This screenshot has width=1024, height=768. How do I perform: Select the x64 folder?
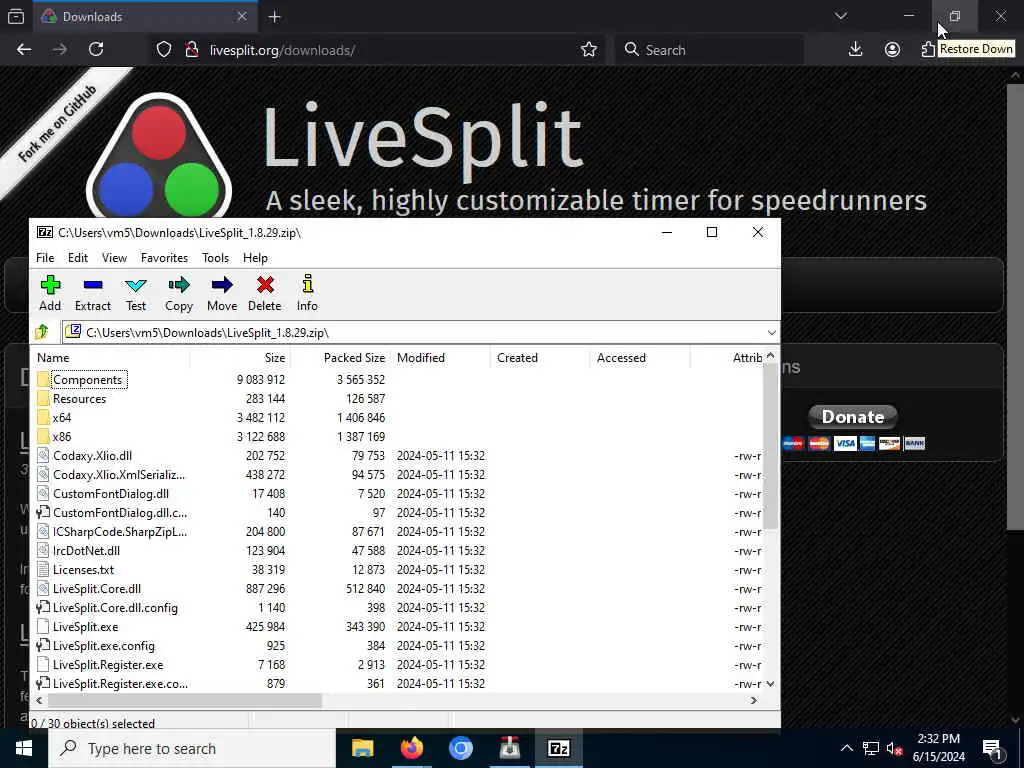[x=62, y=418]
